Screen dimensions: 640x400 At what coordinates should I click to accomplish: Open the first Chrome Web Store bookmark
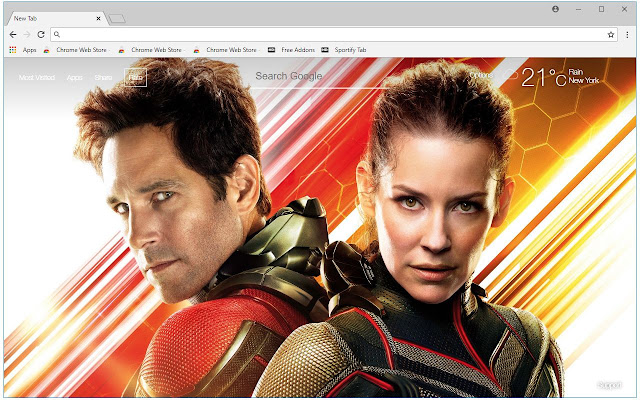76,50
